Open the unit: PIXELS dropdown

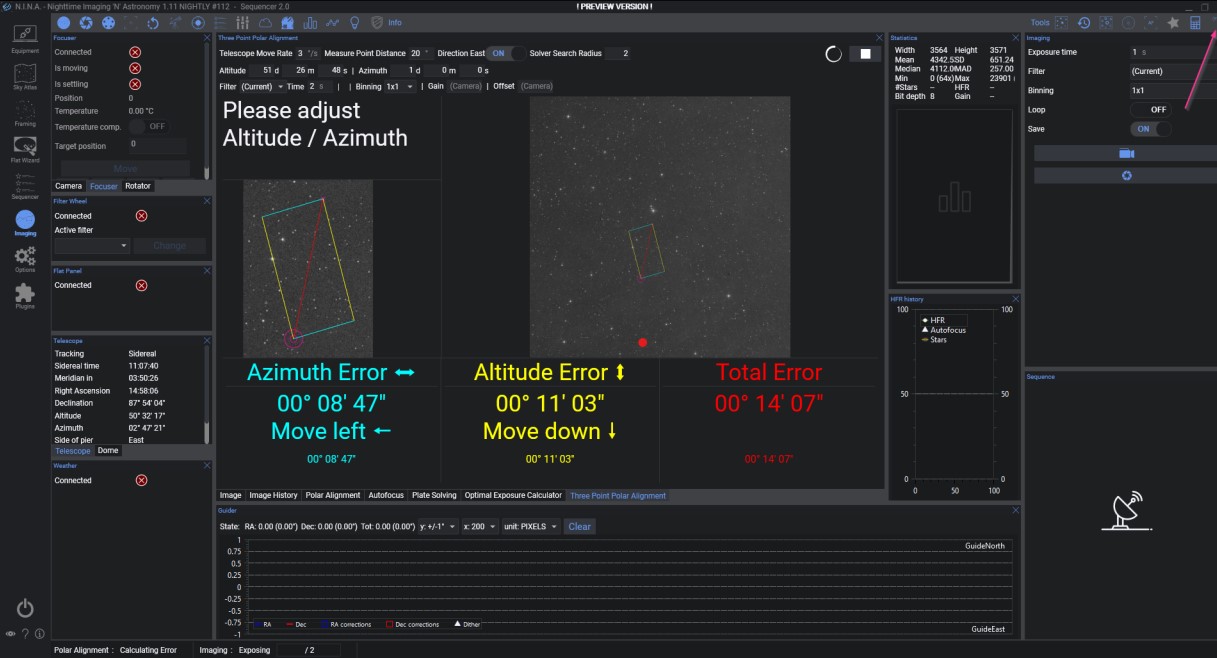[530, 526]
